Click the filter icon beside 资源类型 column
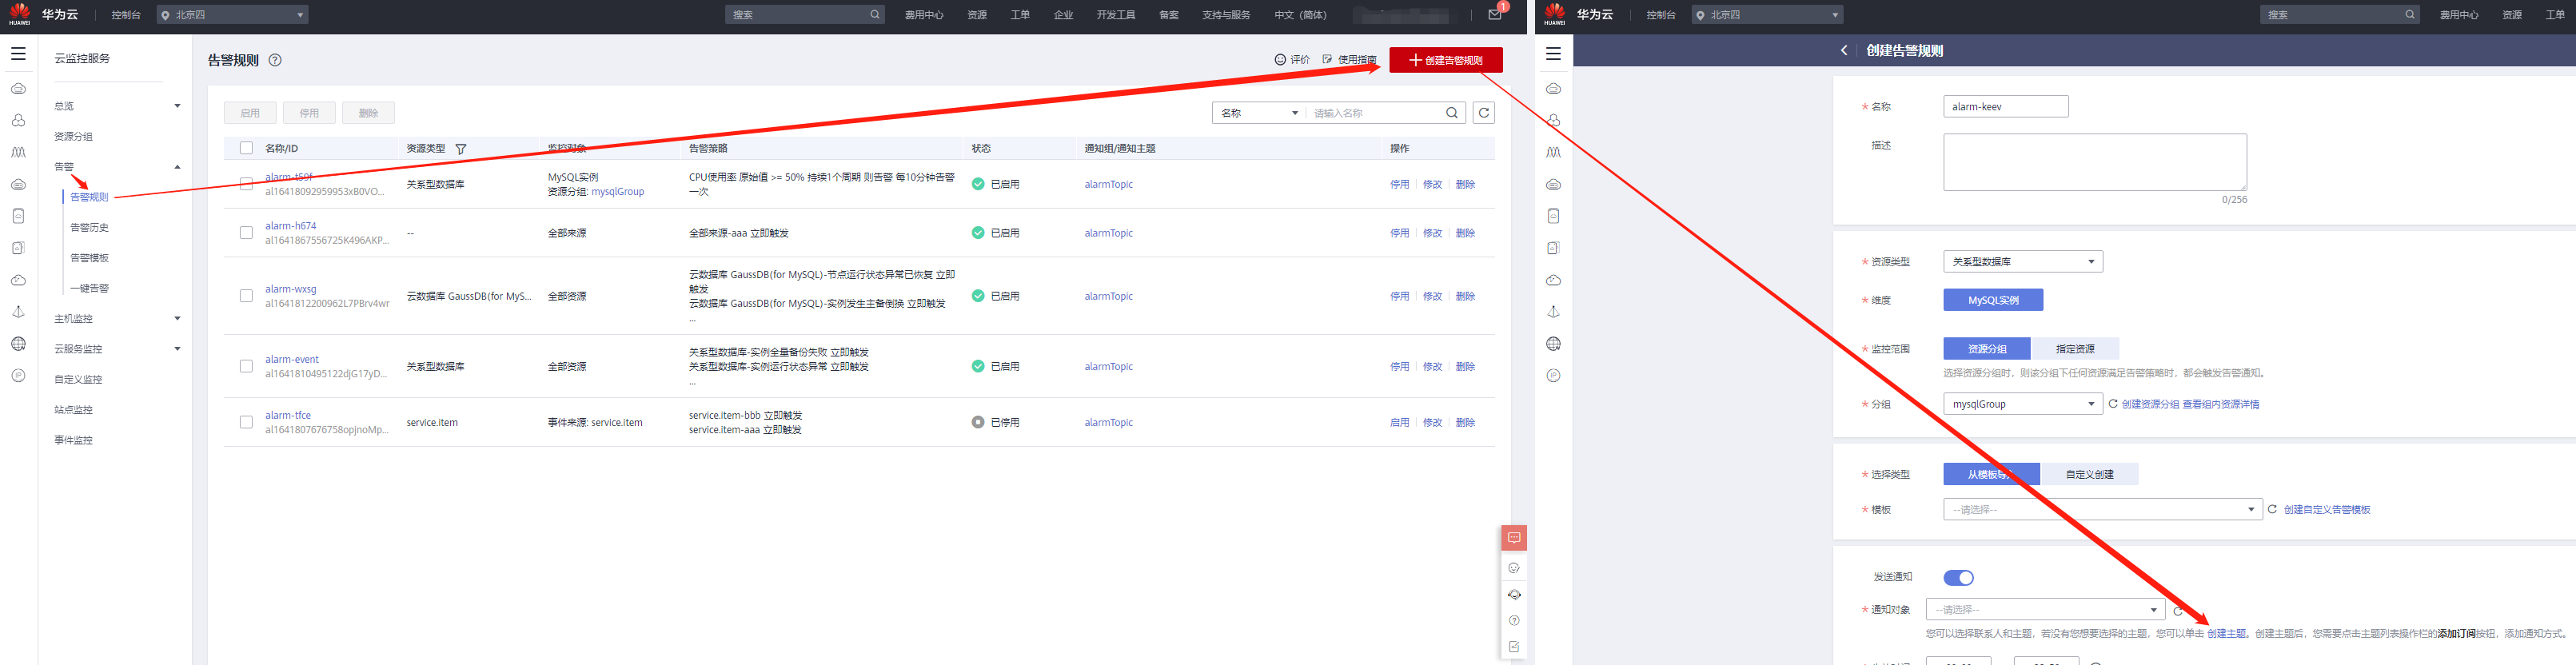Image resolution: width=2576 pixels, height=665 pixels. tap(461, 149)
